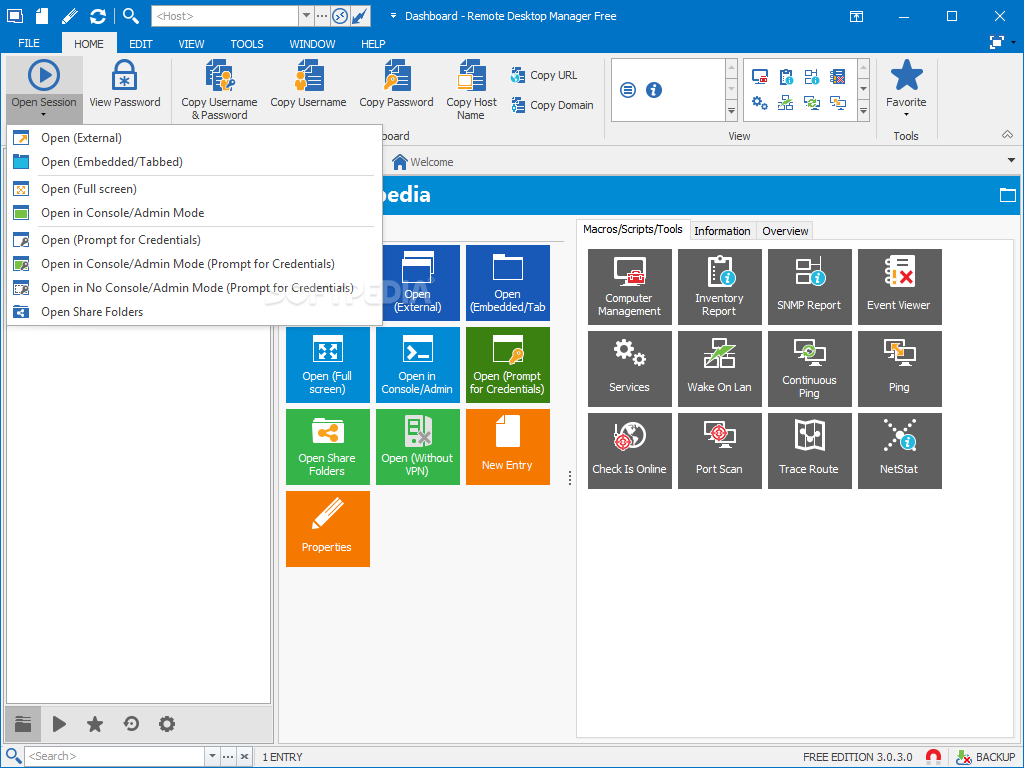The image size is (1024, 768).
Task: Click the Welcome tab link
Action: click(423, 162)
